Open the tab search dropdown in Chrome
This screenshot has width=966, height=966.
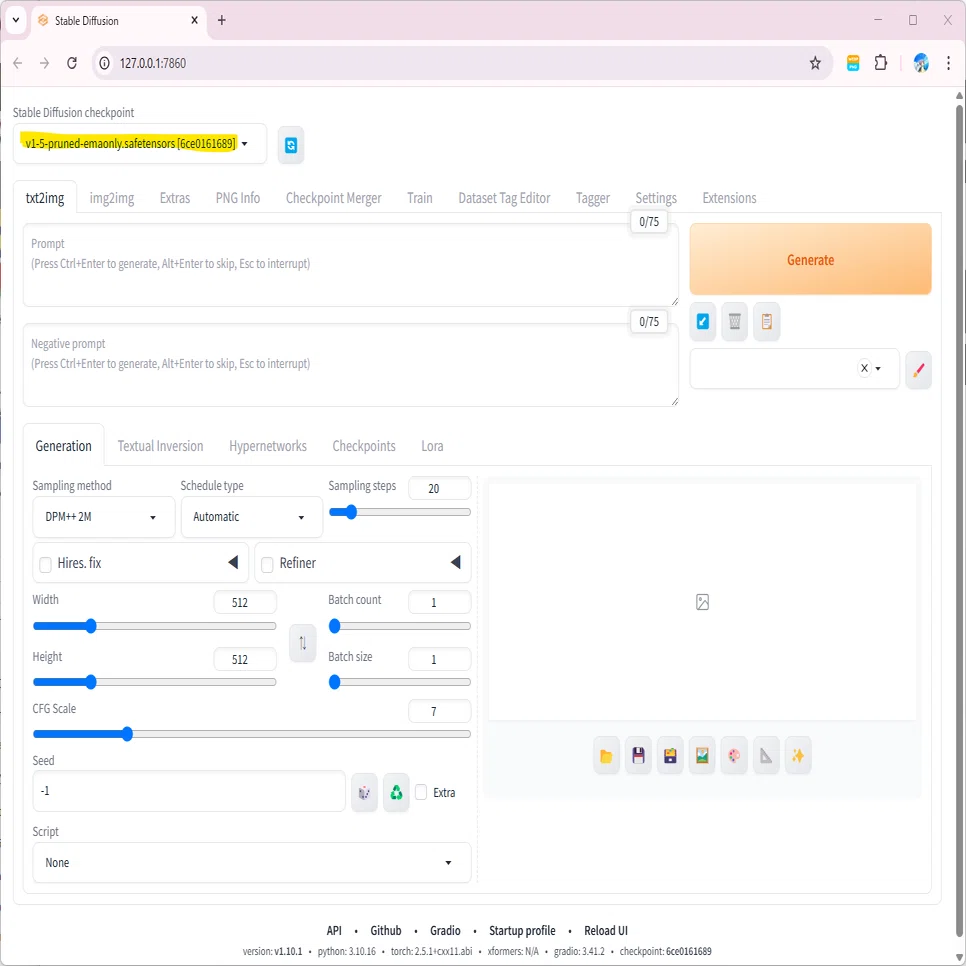pos(15,20)
